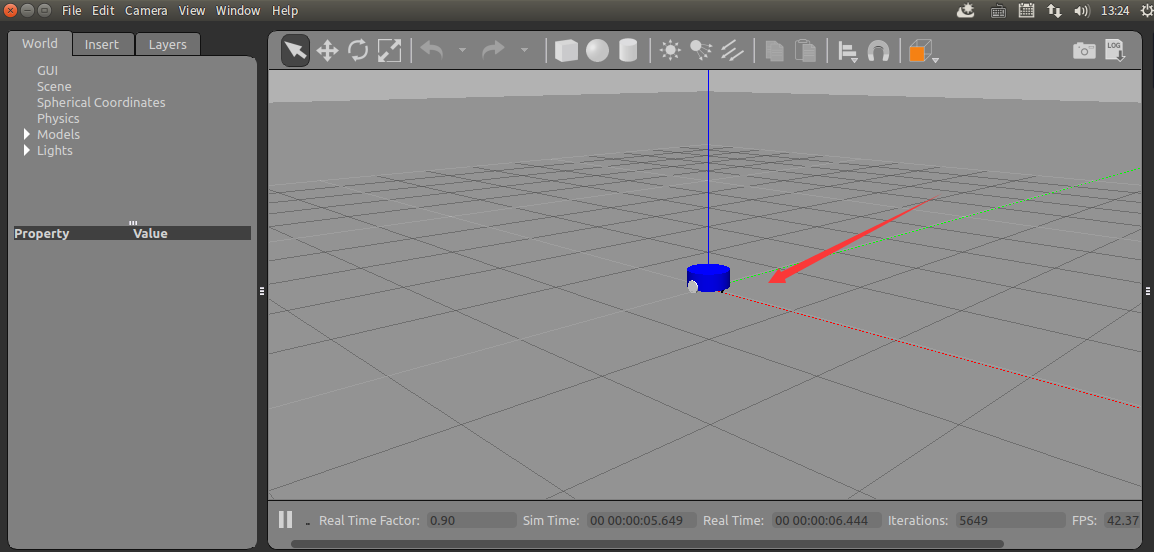Insert a cylinder shape
The height and width of the screenshot is (552, 1154).
point(628,51)
